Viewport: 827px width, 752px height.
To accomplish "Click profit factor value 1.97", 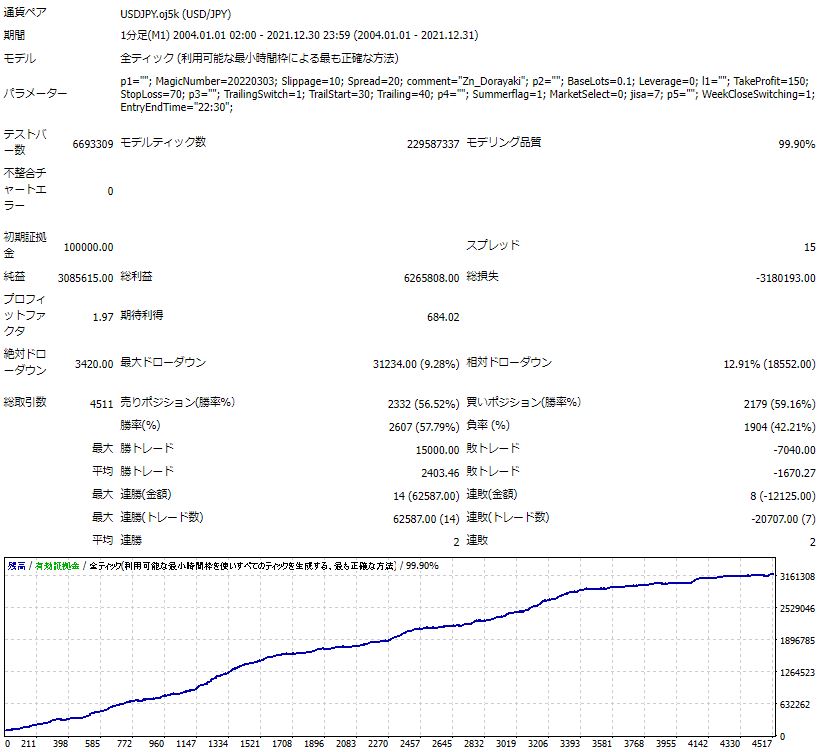I will pyautogui.click(x=103, y=317).
